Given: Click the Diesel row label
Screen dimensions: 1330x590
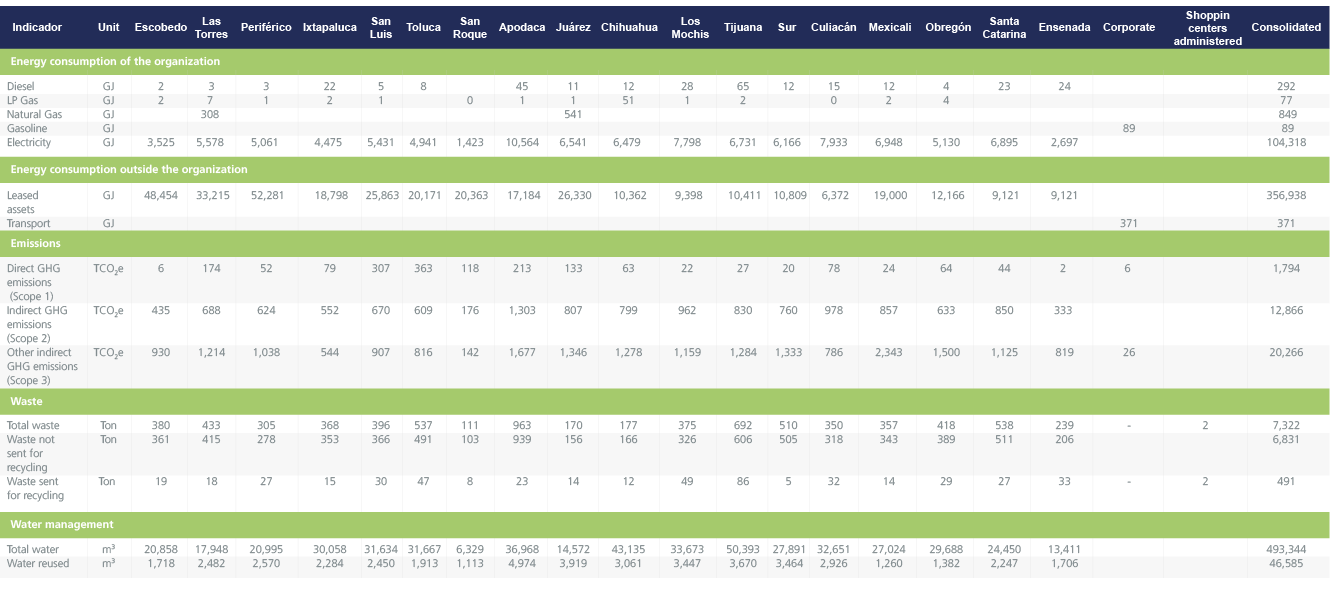Looking at the screenshot, I should (20, 87).
